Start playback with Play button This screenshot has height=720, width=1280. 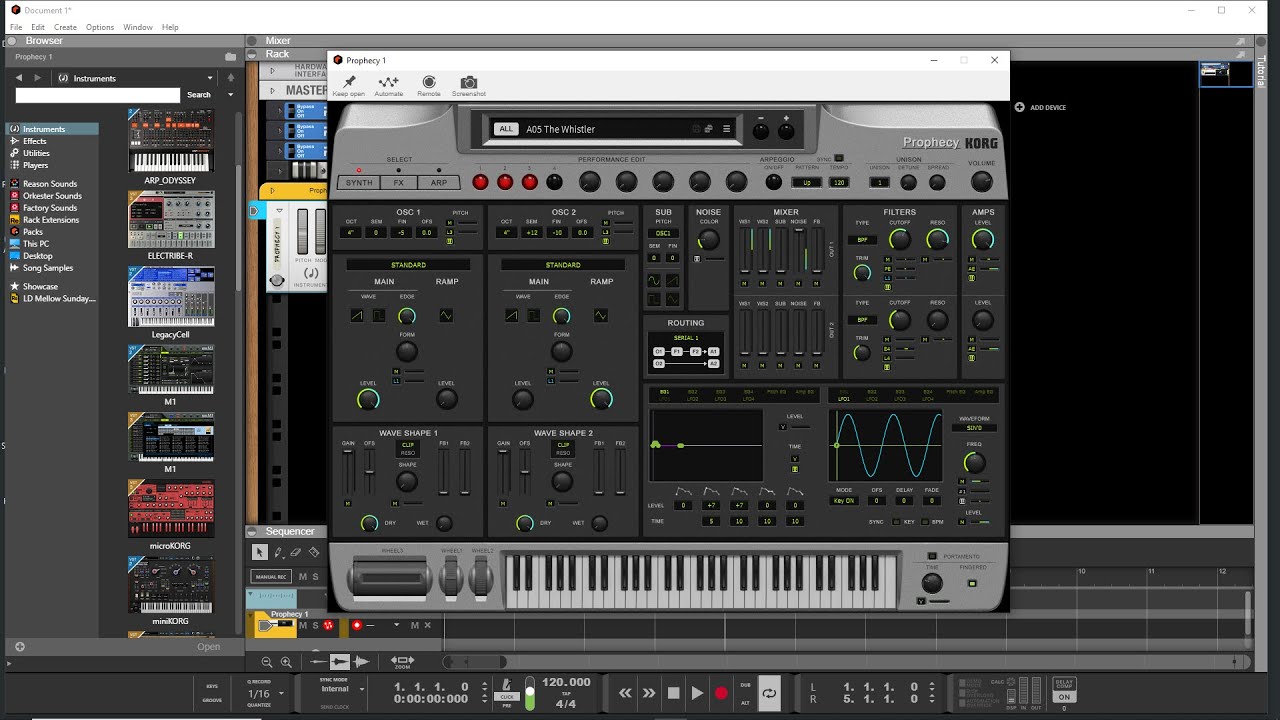(x=697, y=693)
